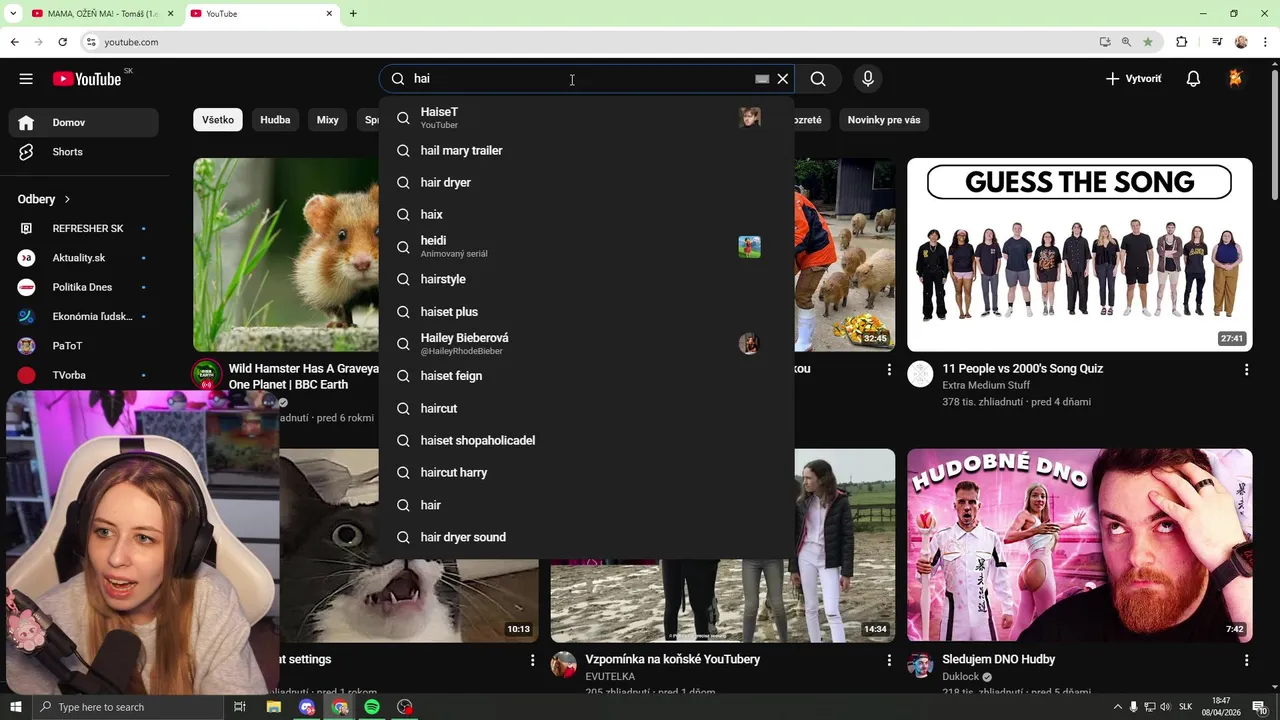
Task: Choose 'haix' suggestion
Action: point(587,214)
